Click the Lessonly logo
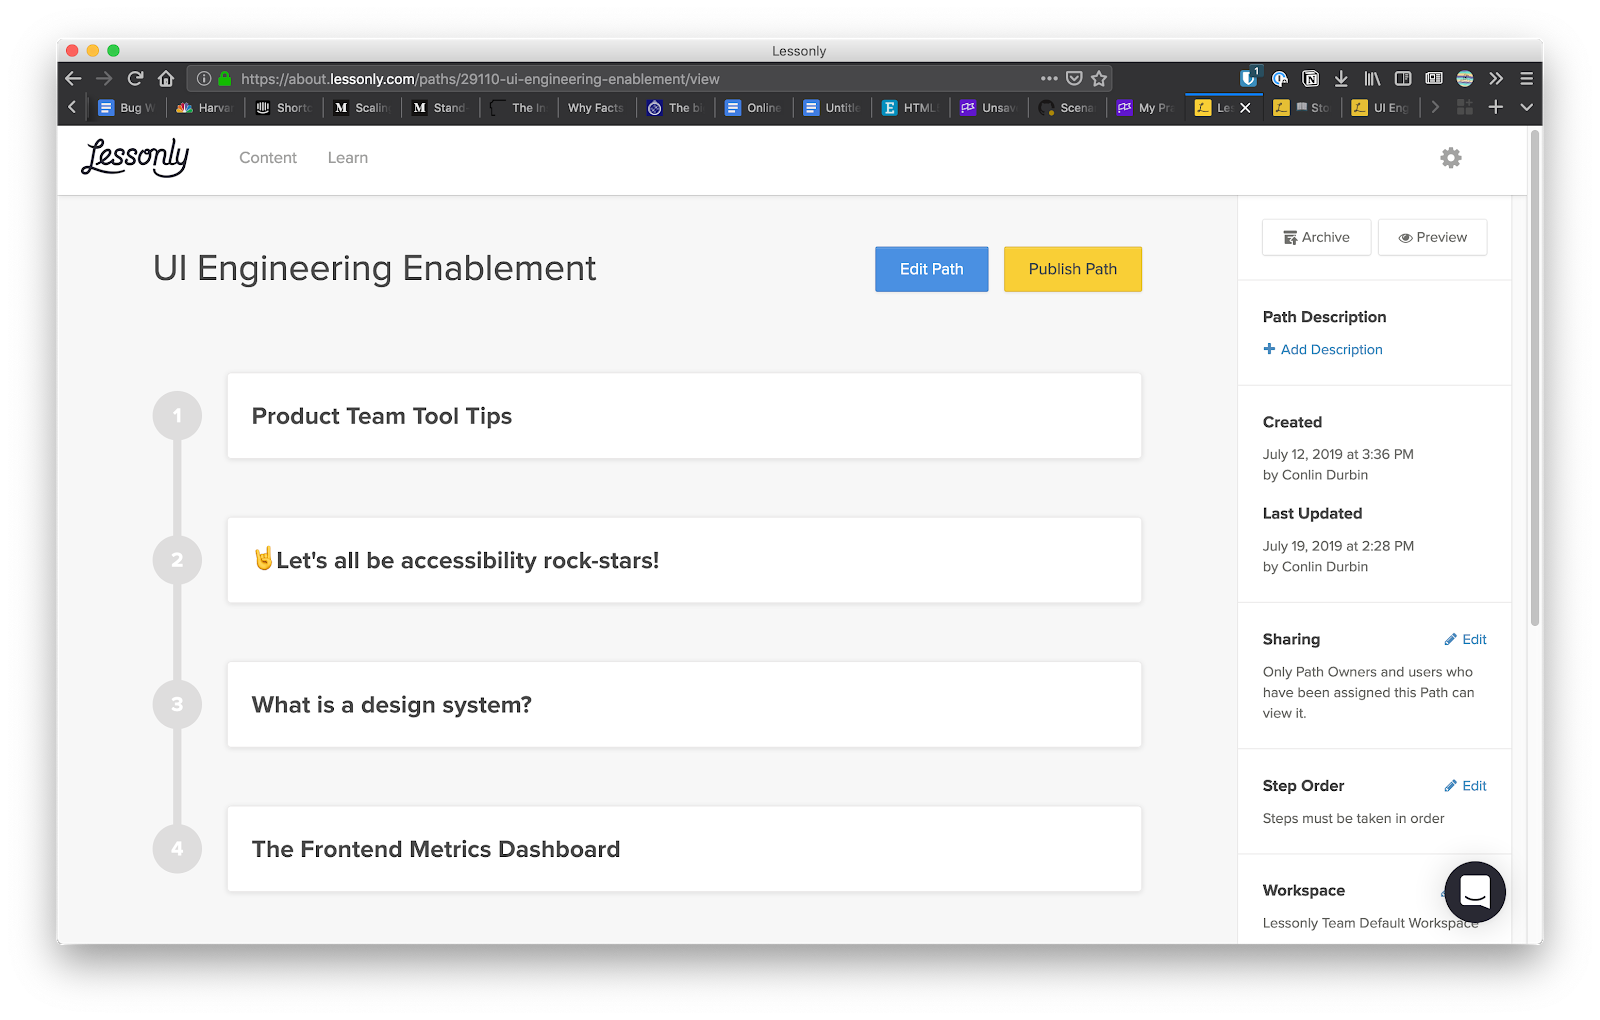The image size is (1600, 1020). (135, 157)
